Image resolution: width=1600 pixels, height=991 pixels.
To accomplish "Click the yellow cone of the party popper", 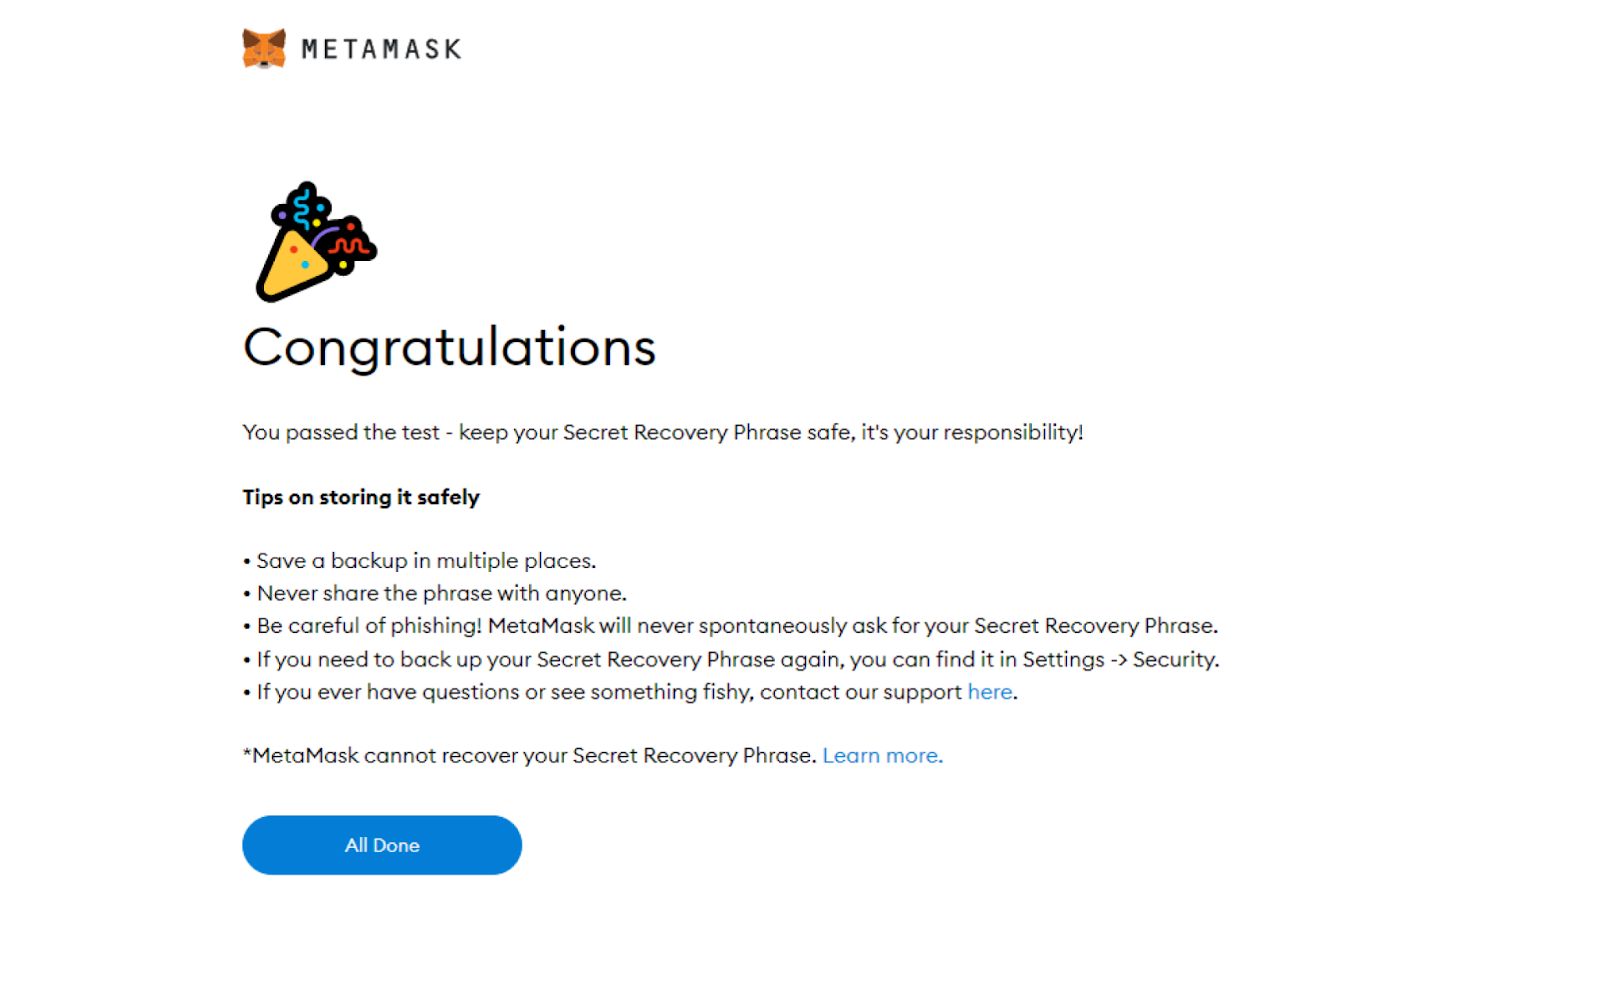I will click(x=287, y=268).
